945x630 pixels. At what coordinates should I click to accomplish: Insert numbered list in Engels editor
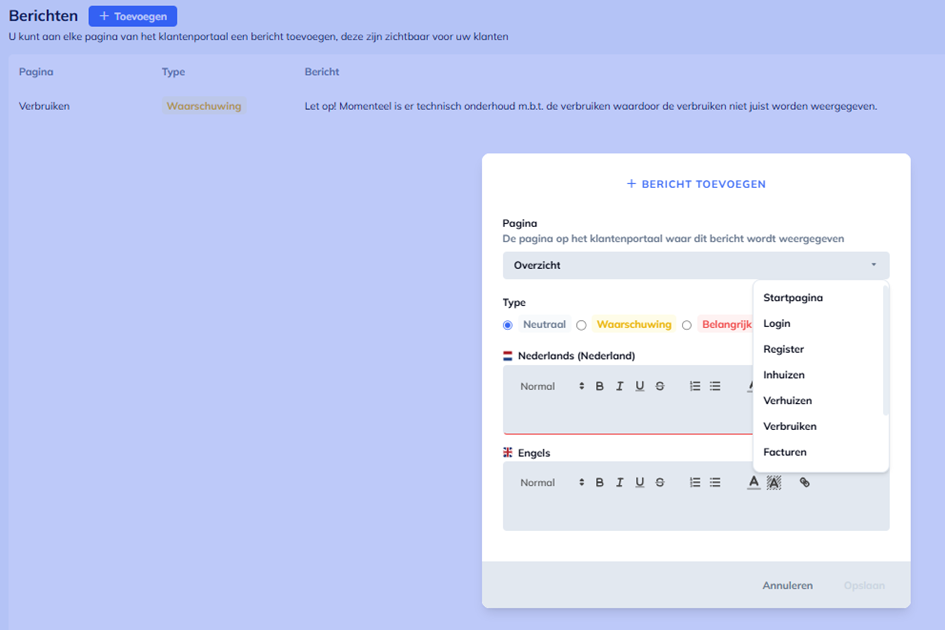pos(695,482)
